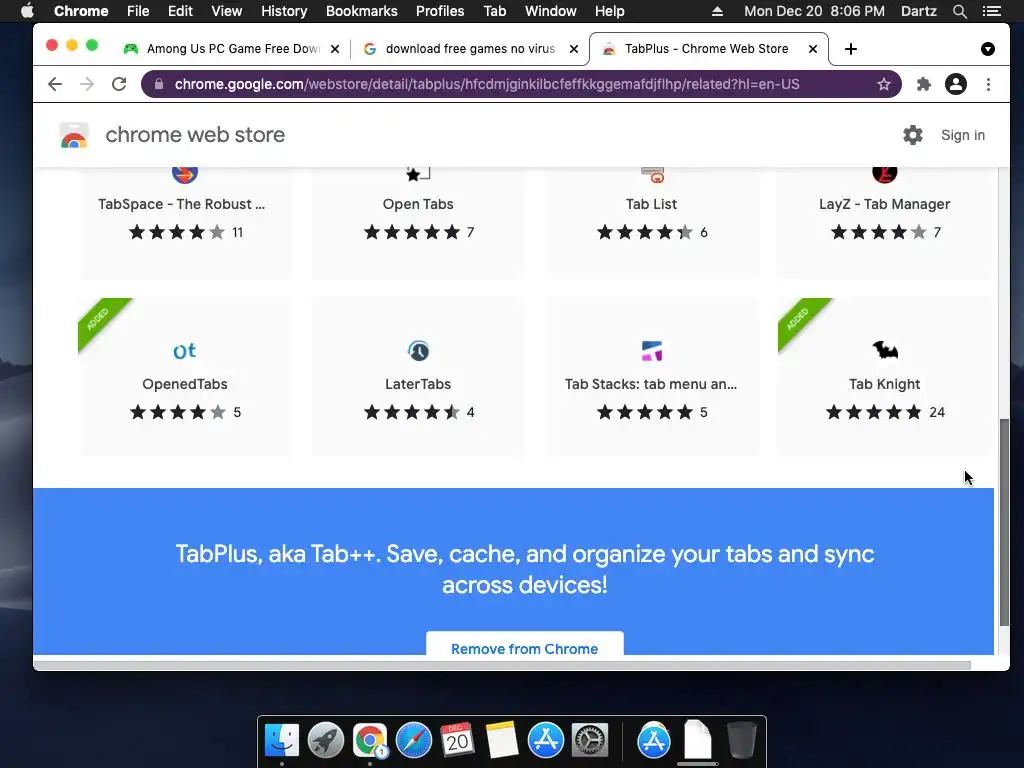Open Trash in the dock
Image resolution: width=1024 pixels, height=768 pixels.
[x=741, y=741]
